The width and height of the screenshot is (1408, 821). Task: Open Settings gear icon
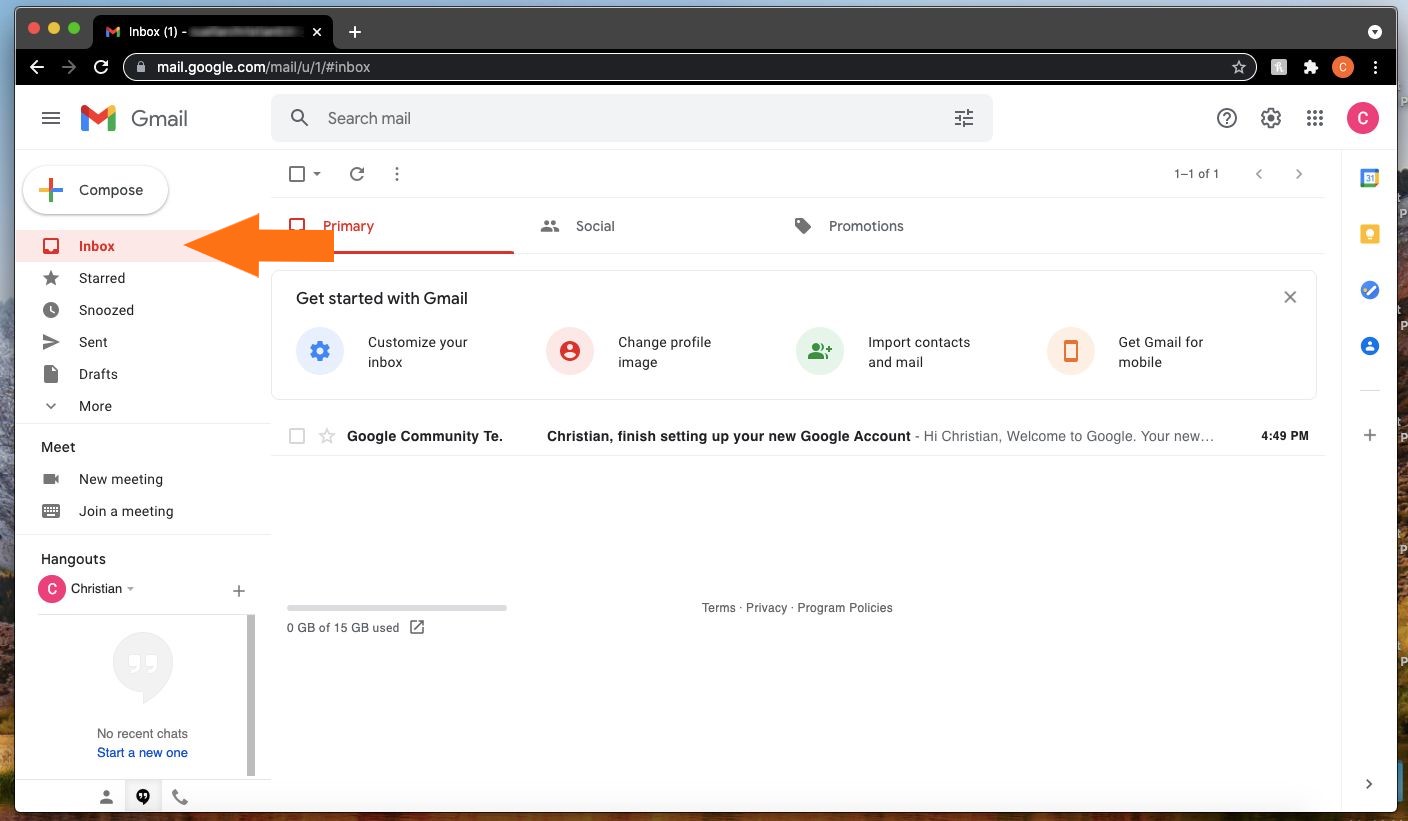click(1271, 118)
